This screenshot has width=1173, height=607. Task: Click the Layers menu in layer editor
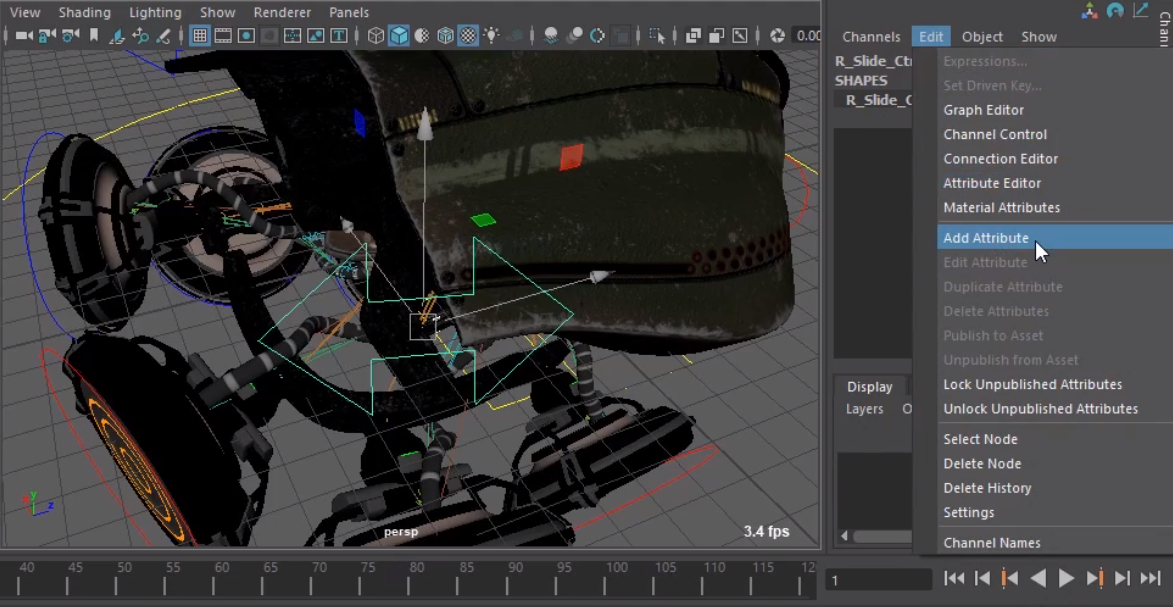[x=864, y=409]
